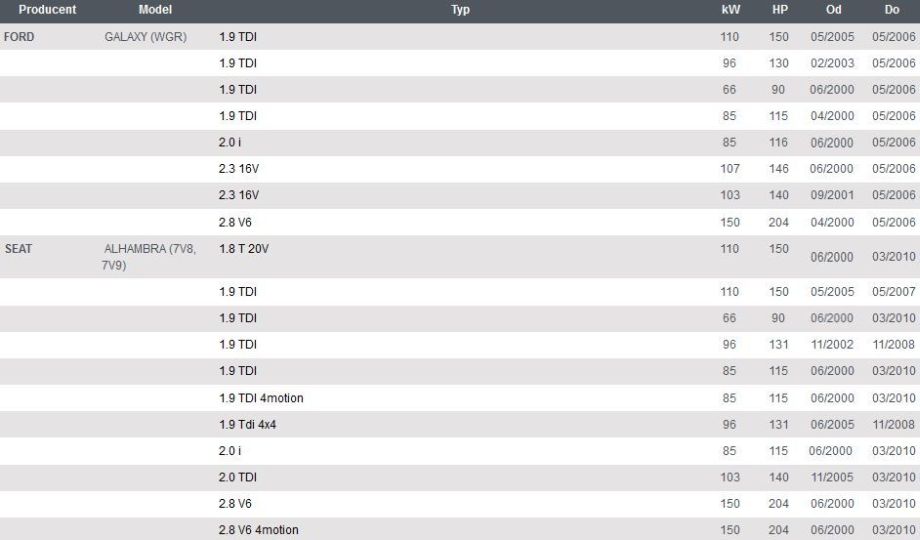Screen dimensions: 920x540
Task: Select the Ford 2.0 i row
Action: [x=460, y=143]
